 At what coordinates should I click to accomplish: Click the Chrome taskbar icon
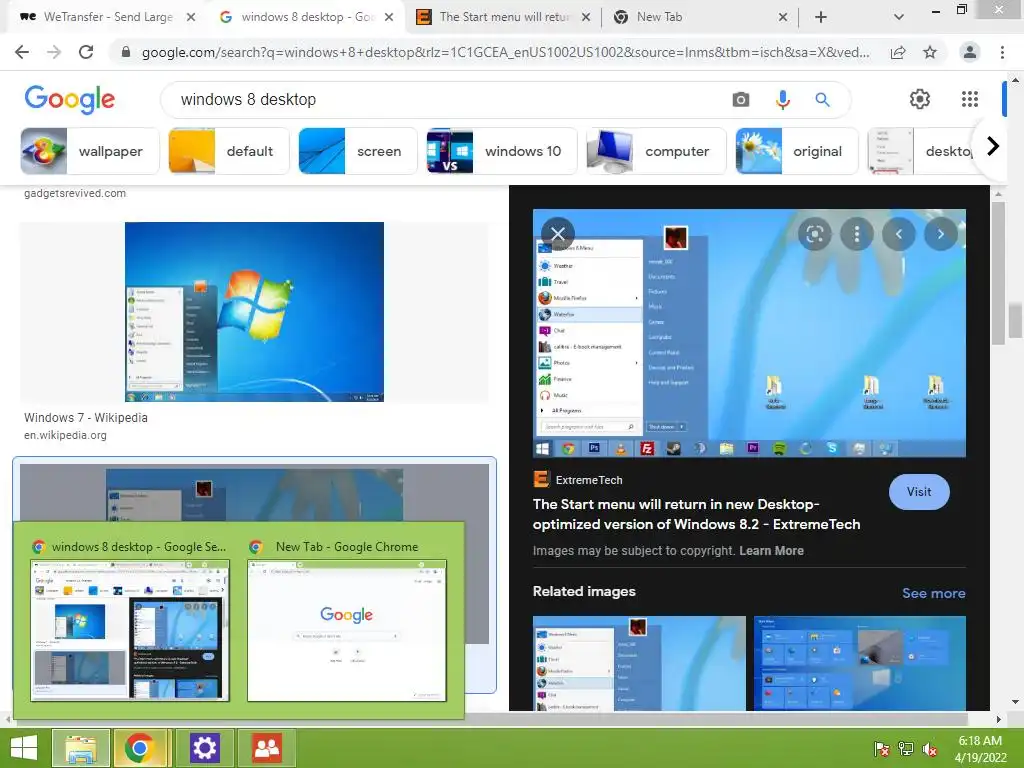(x=141, y=748)
